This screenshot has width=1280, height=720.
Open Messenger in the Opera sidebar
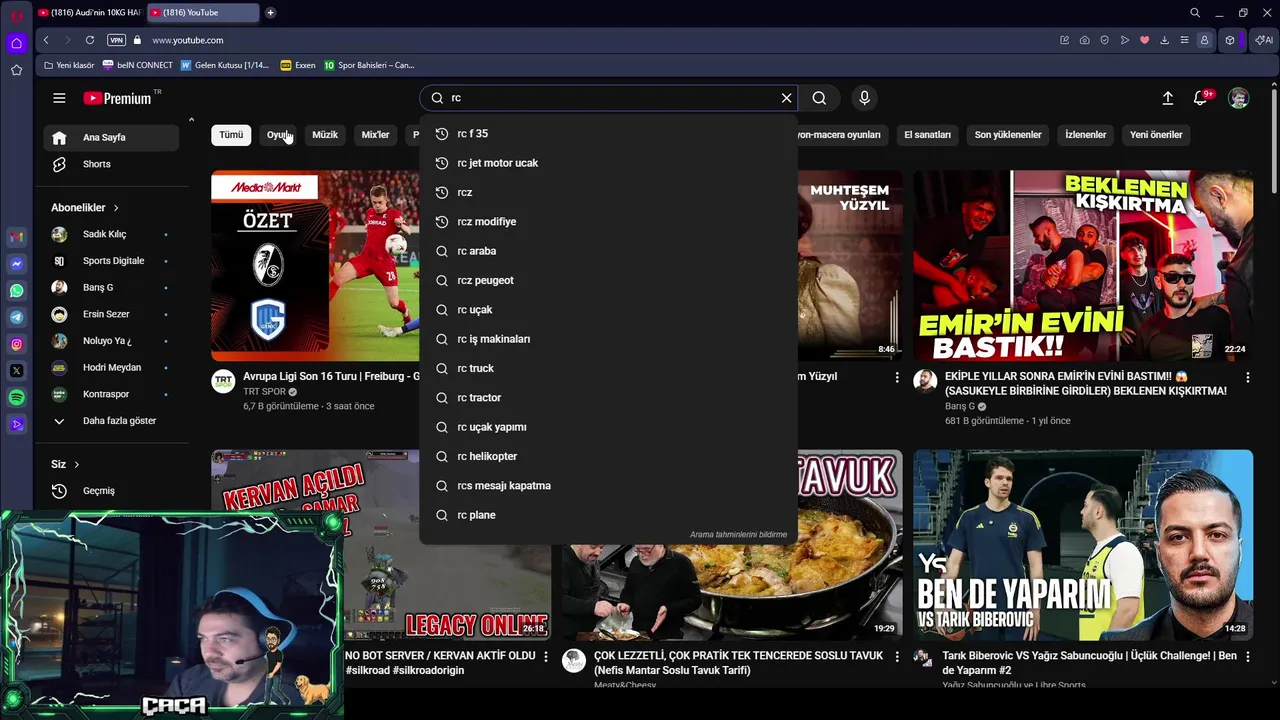pyautogui.click(x=16, y=264)
